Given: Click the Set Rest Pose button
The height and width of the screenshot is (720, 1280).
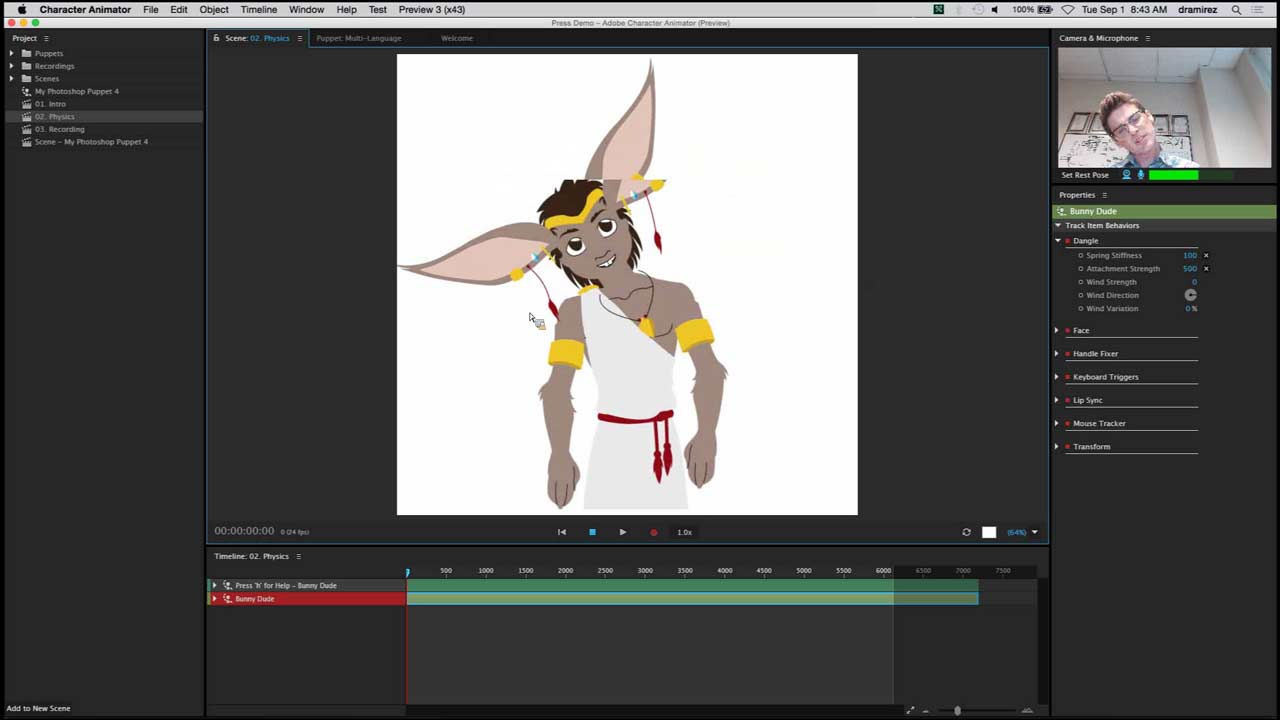Looking at the screenshot, I should [1084, 175].
